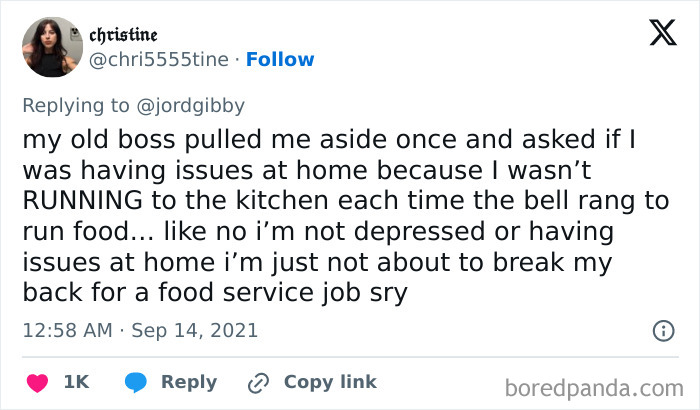Click the Reply text label
This screenshot has height=410, width=700.
[x=189, y=383]
